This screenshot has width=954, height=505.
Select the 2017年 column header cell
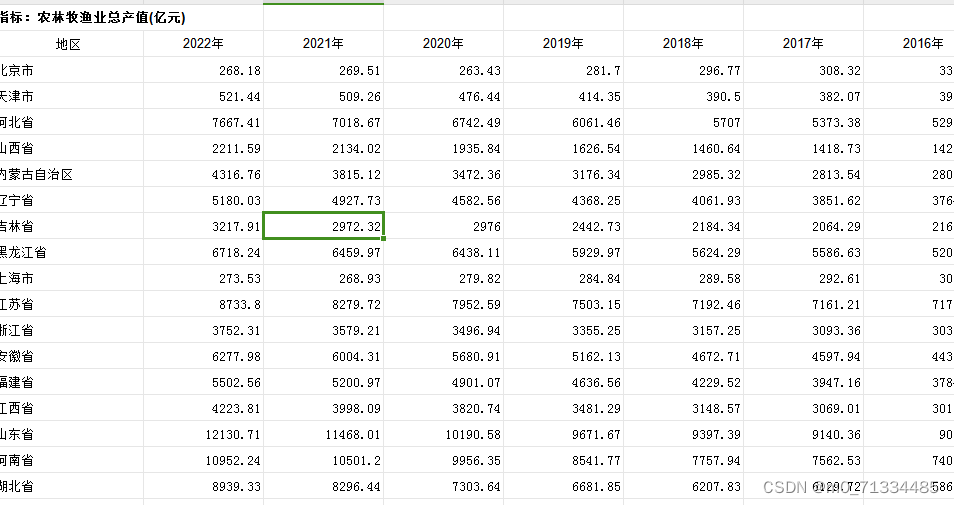[x=803, y=44]
